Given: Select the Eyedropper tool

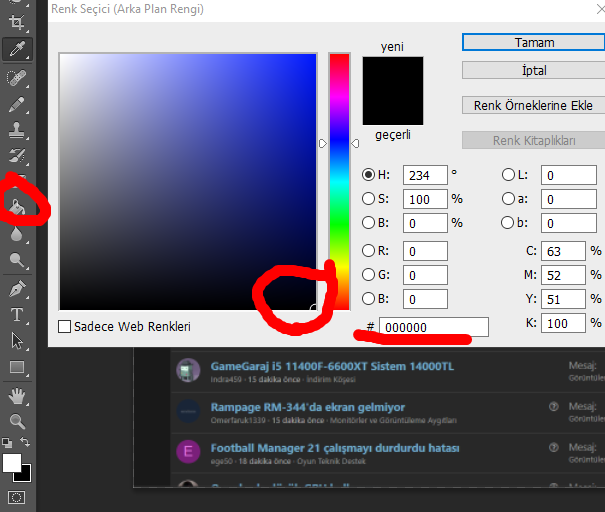Looking at the screenshot, I should (x=17, y=49).
